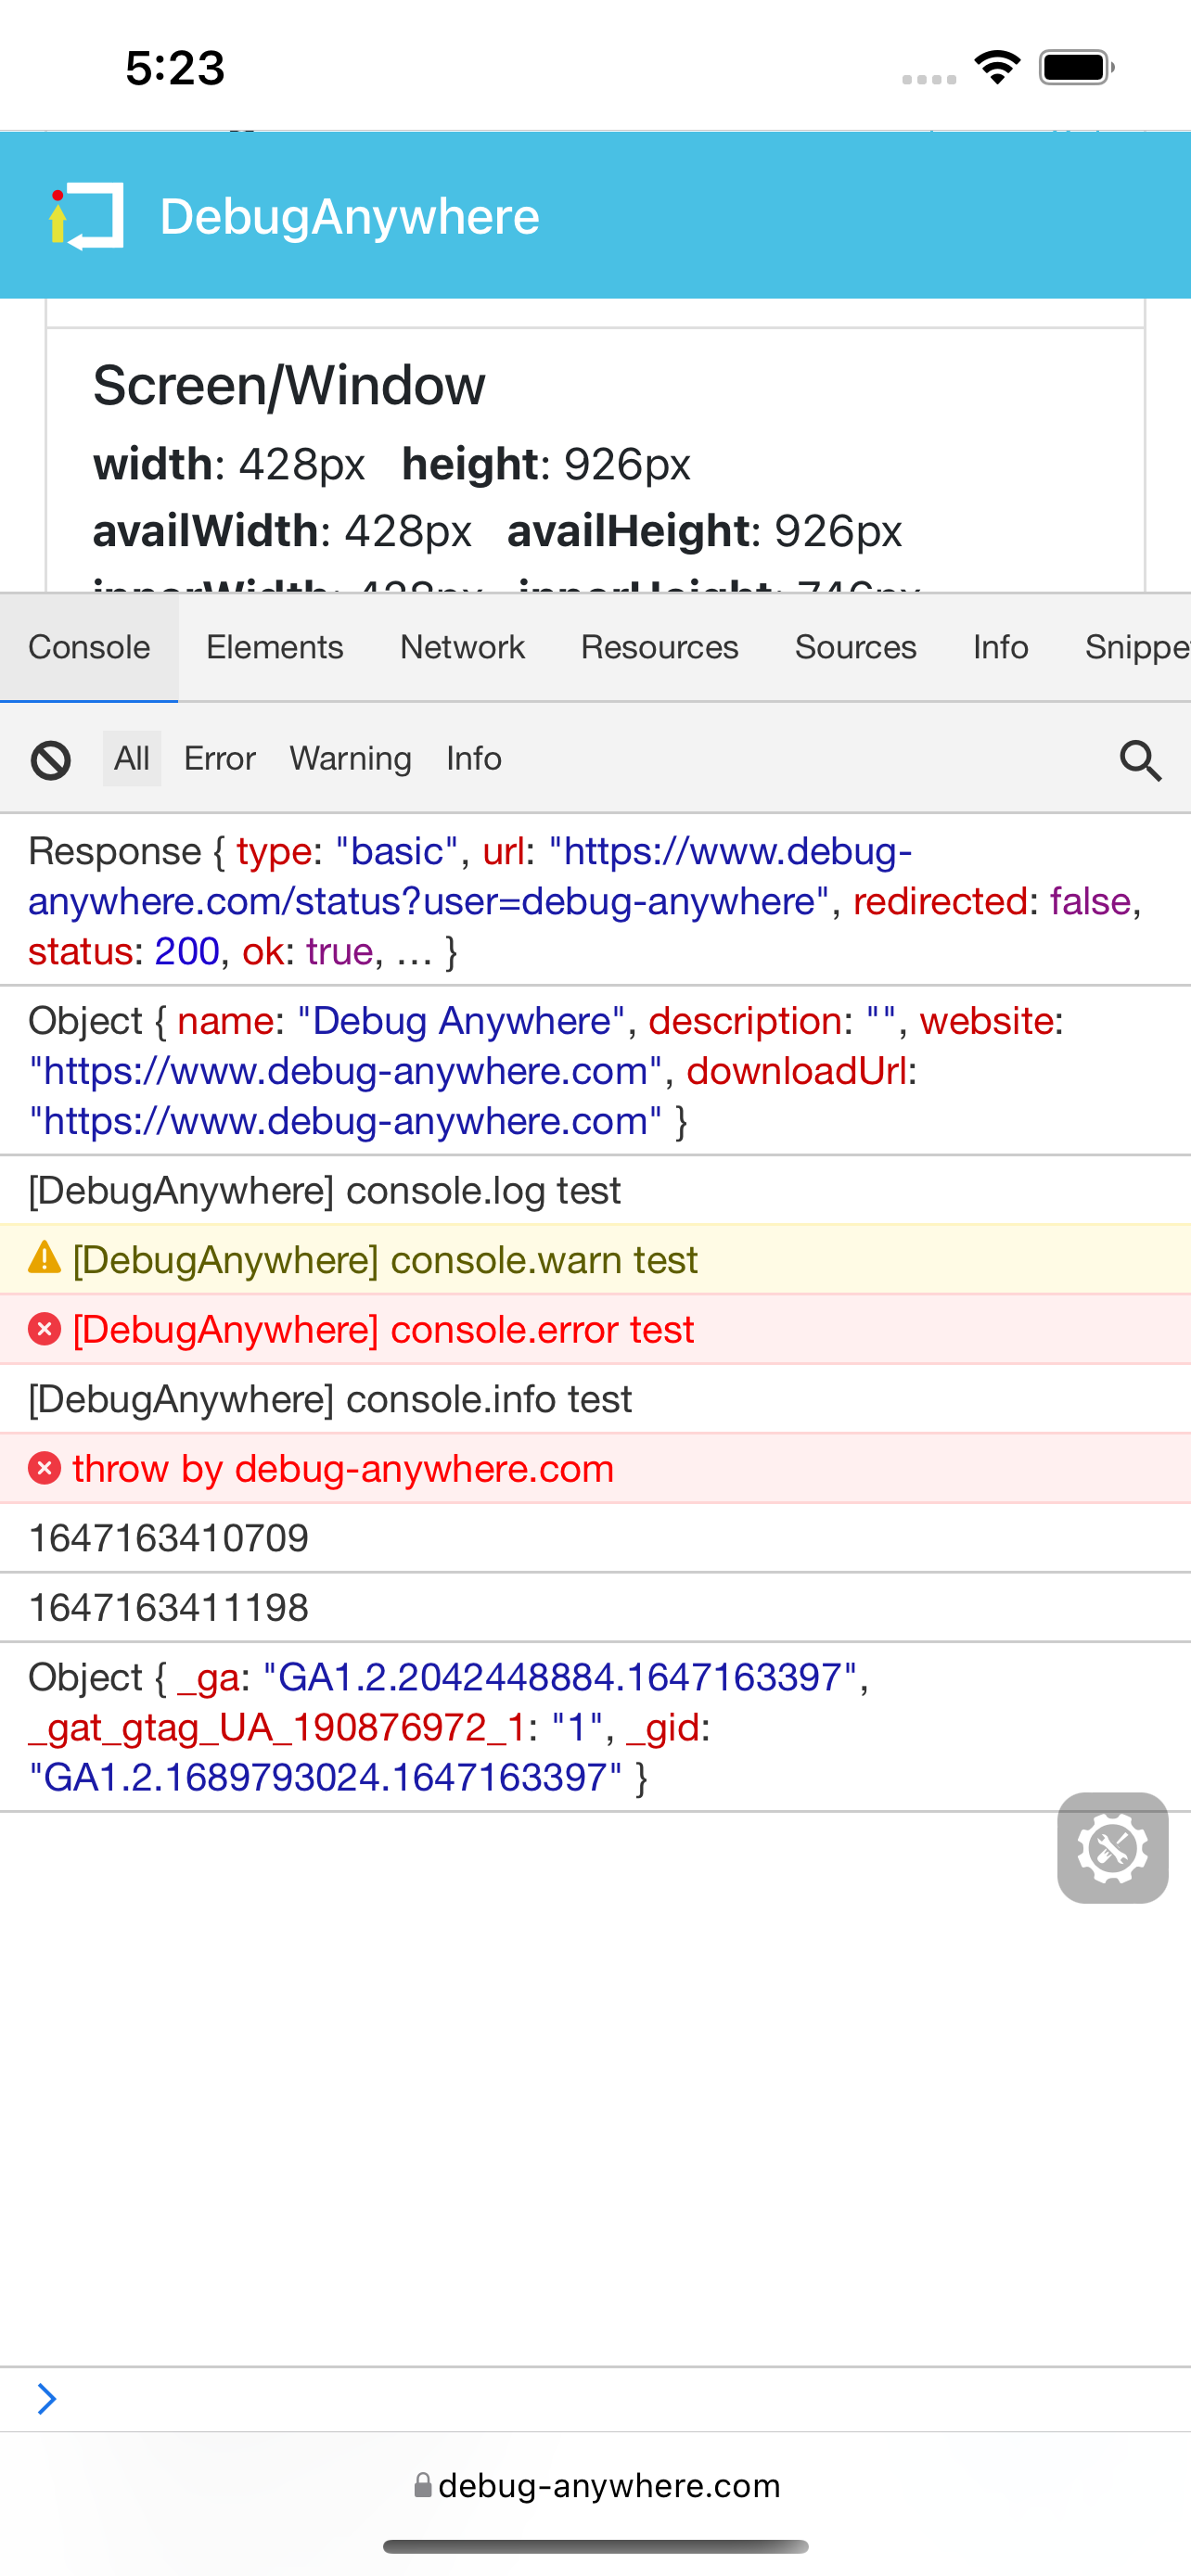Select the All log filter

click(132, 759)
